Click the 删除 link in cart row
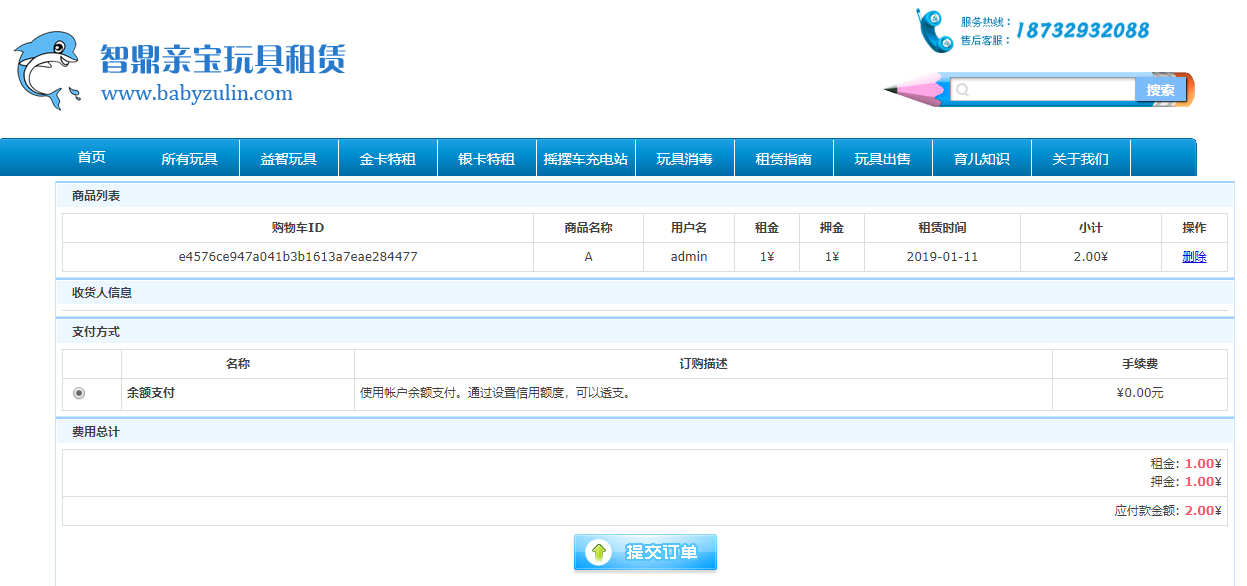 (x=1194, y=257)
